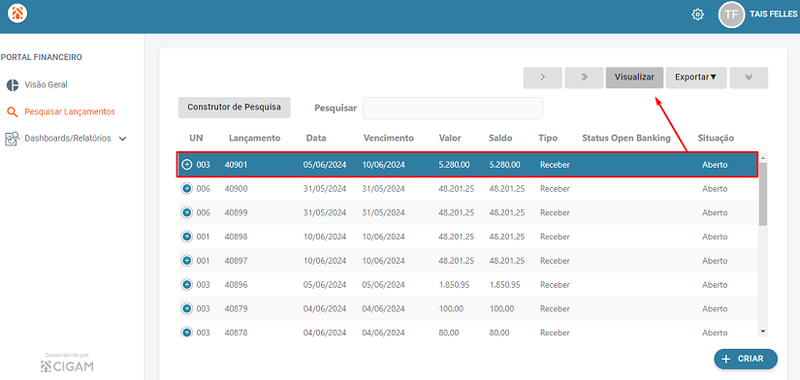The height and width of the screenshot is (380, 800).
Task: Open Construtor de Pesquisa
Action: 234,108
